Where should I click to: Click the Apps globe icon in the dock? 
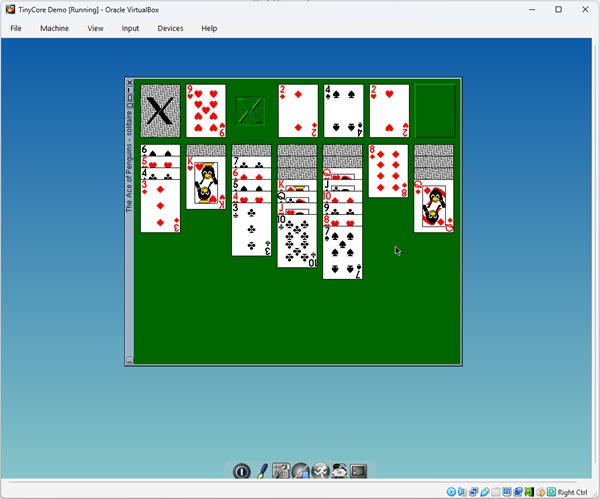coord(301,471)
